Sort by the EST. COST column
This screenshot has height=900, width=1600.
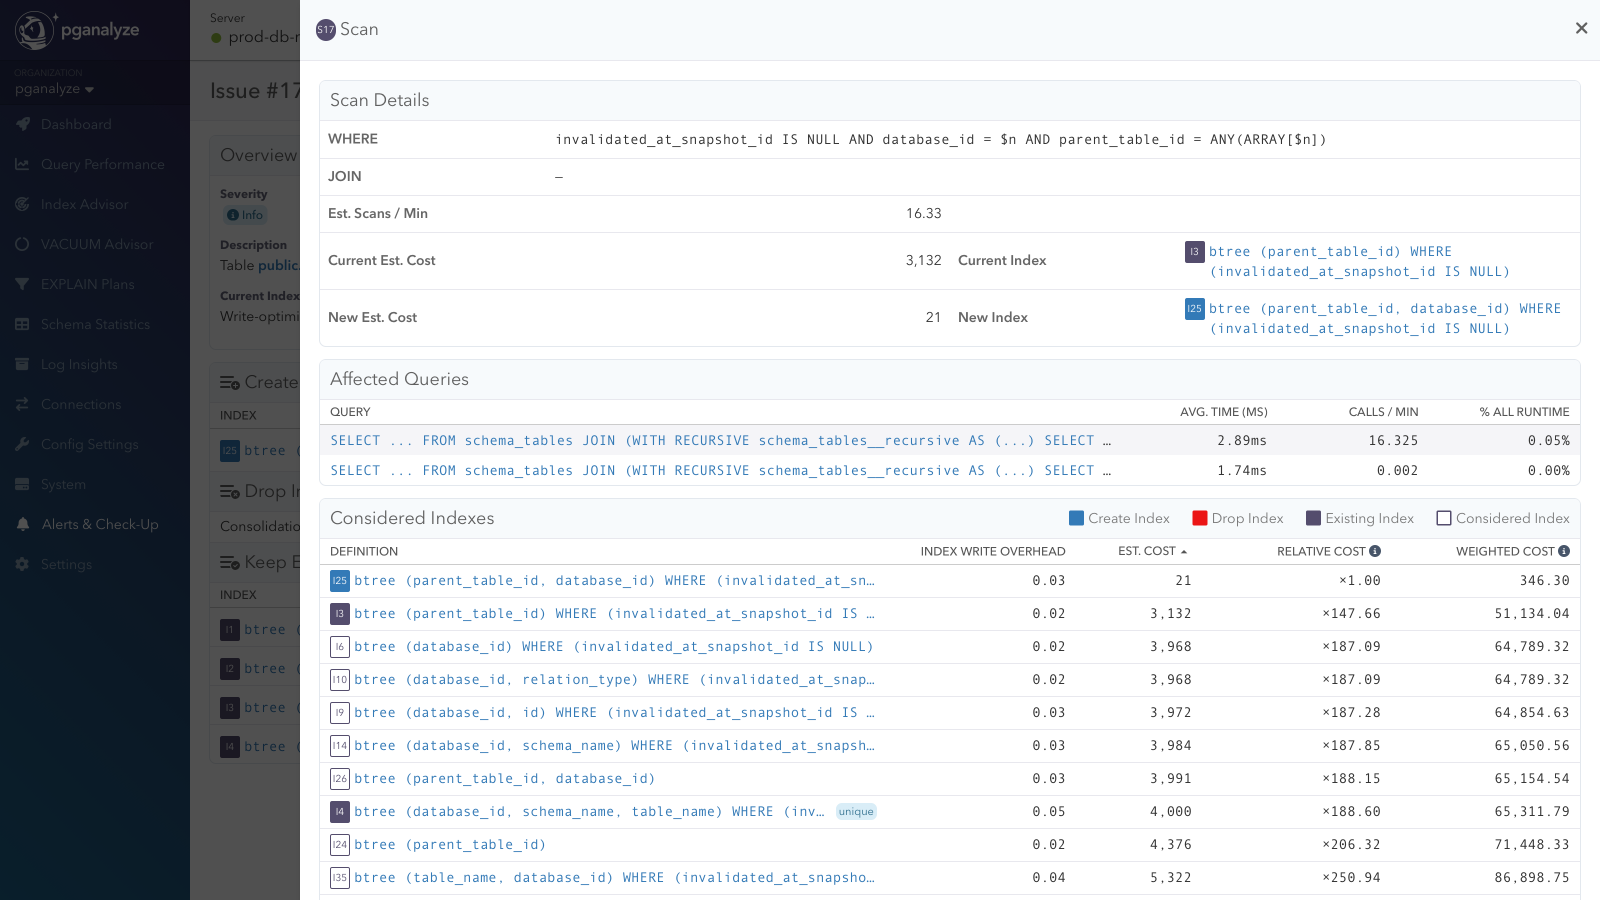coord(1152,551)
